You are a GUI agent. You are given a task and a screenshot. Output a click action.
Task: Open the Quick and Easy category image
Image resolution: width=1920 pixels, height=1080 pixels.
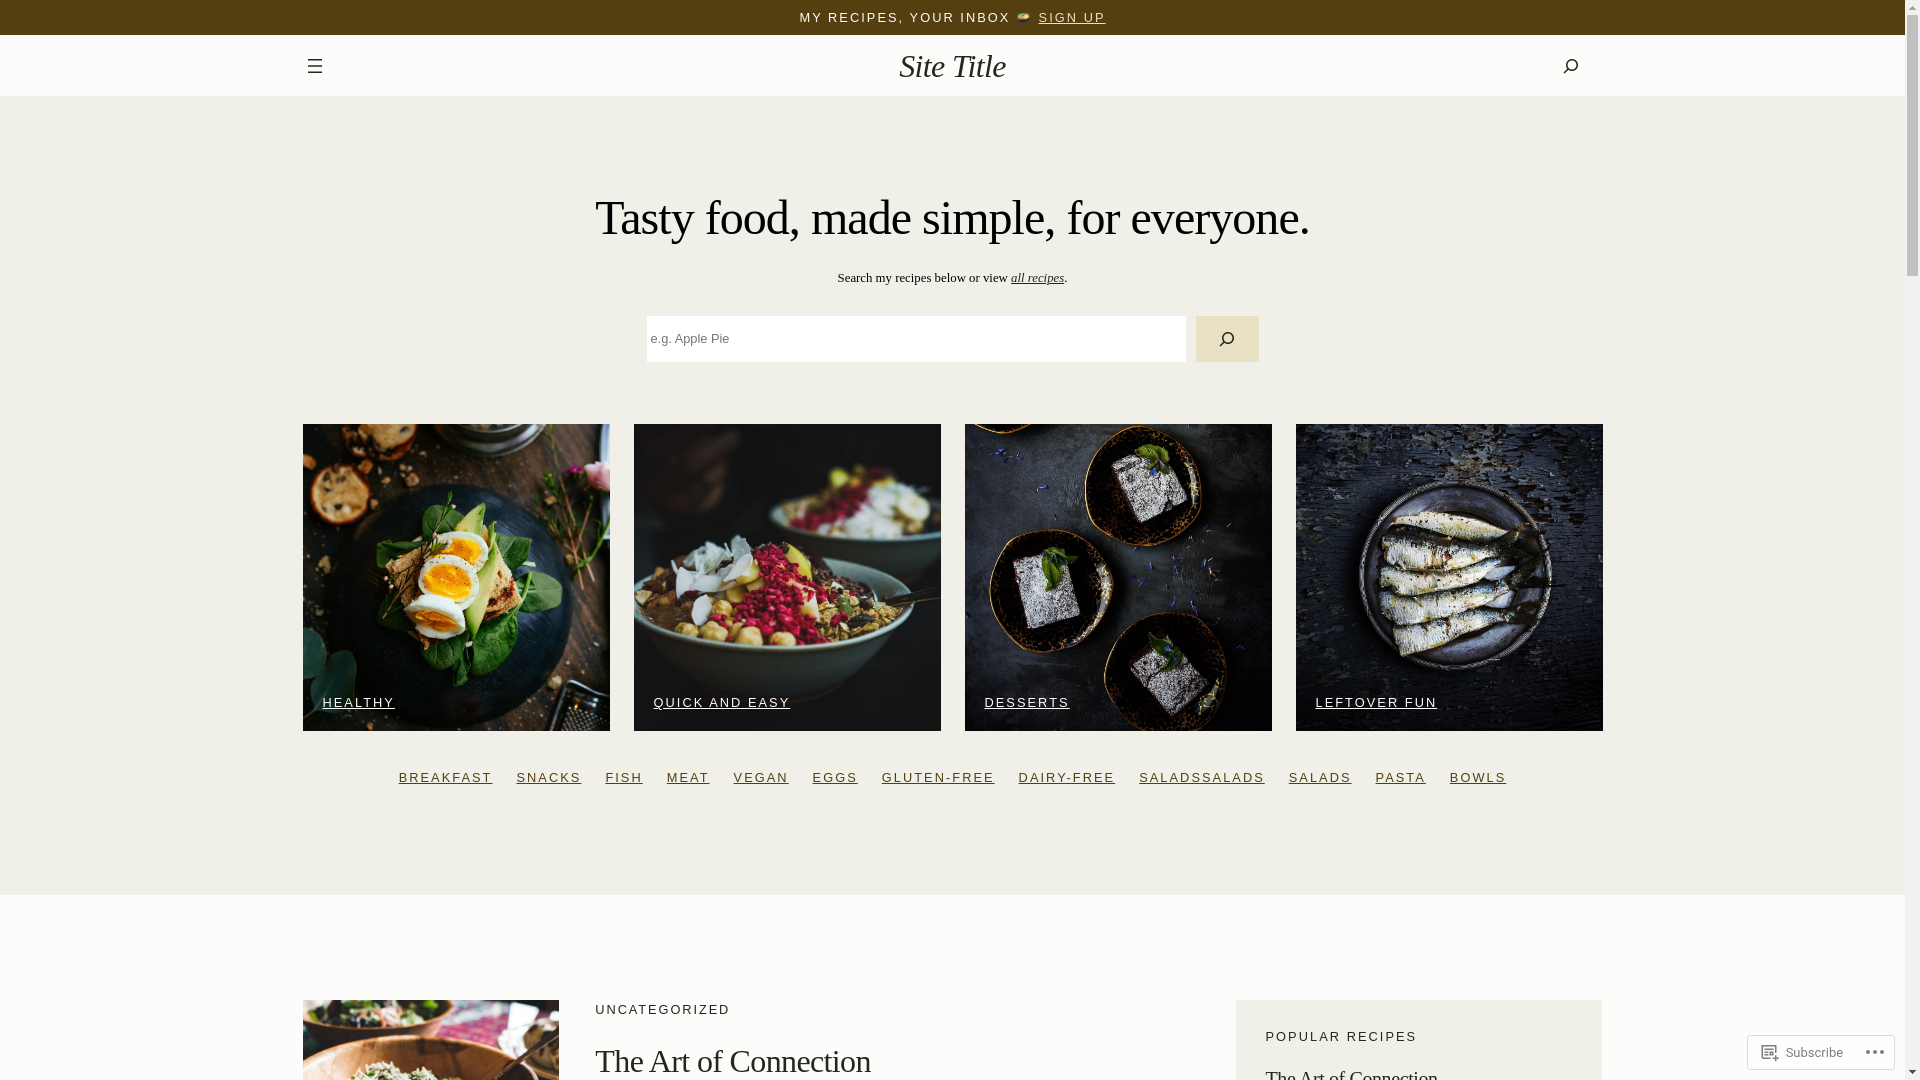coord(787,577)
